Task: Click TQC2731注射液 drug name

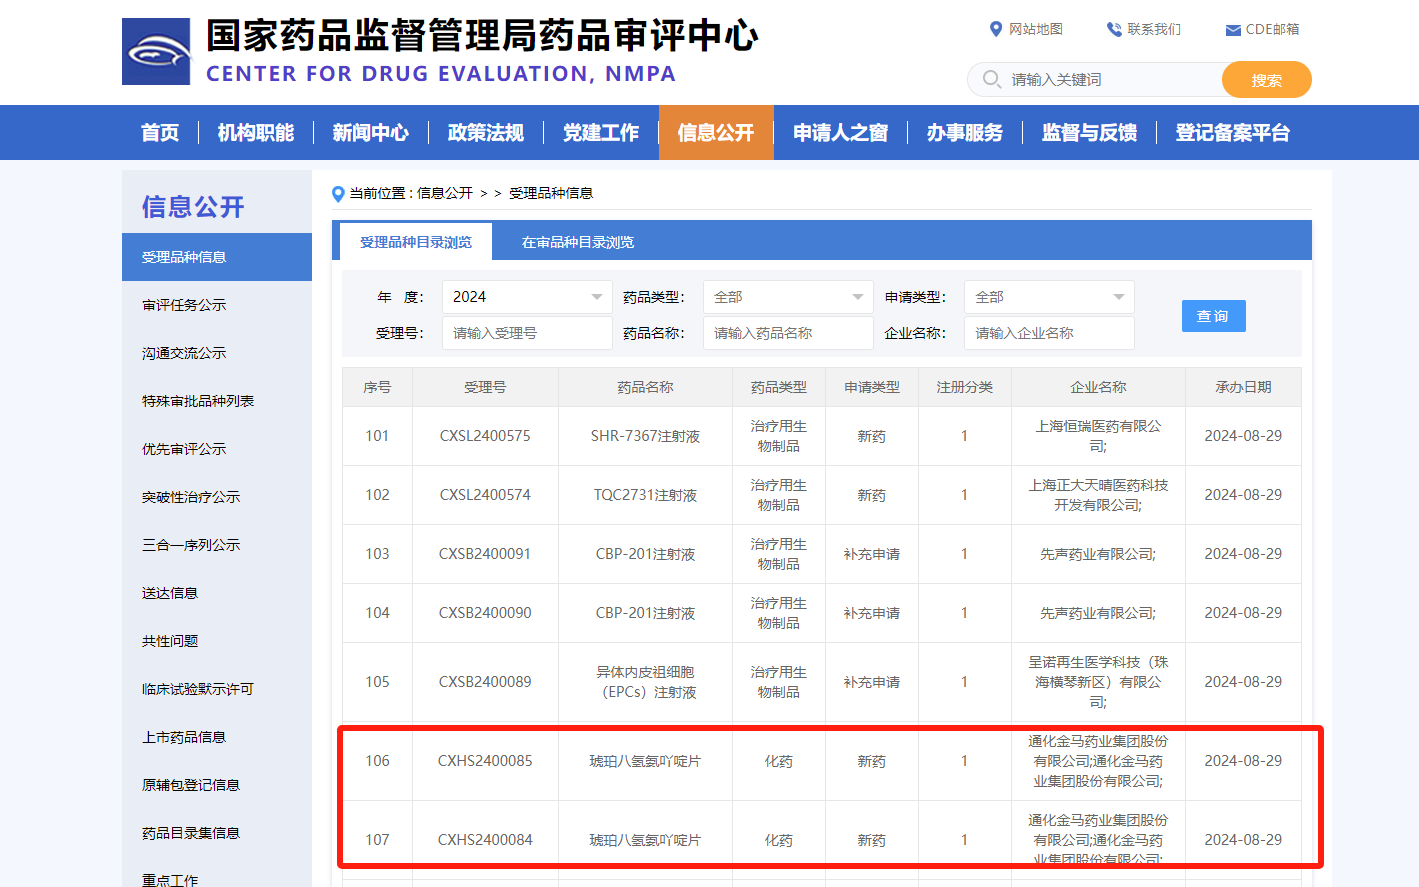Action: click(x=645, y=495)
